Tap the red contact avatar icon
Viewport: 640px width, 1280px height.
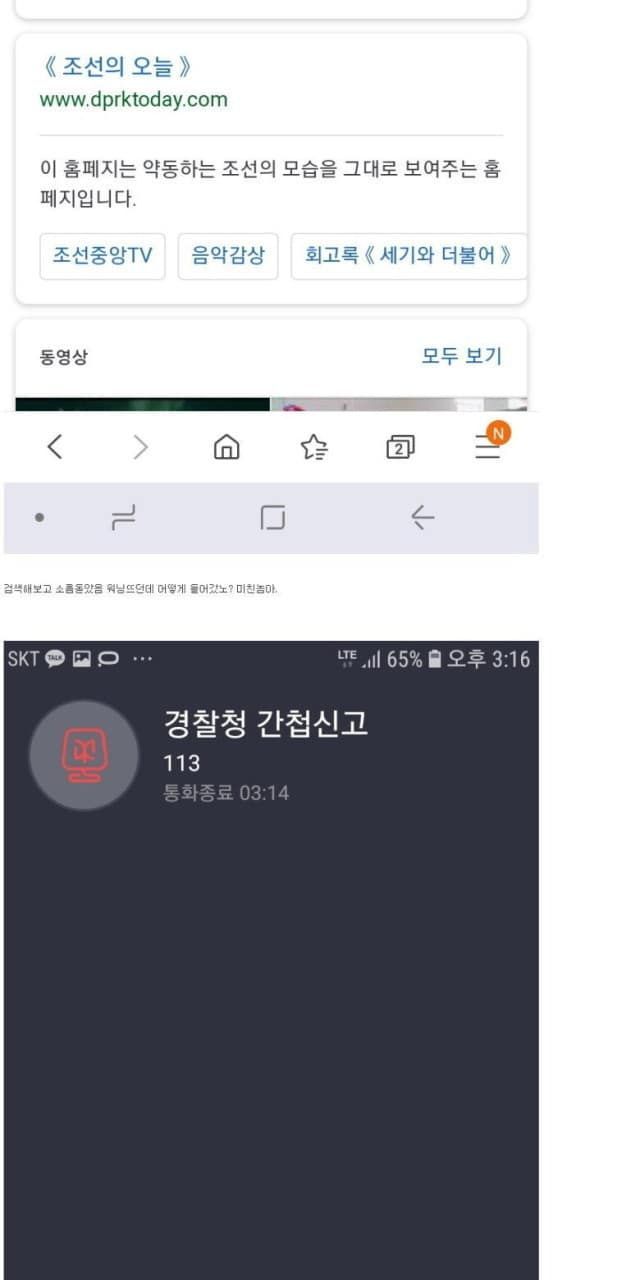point(84,755)
